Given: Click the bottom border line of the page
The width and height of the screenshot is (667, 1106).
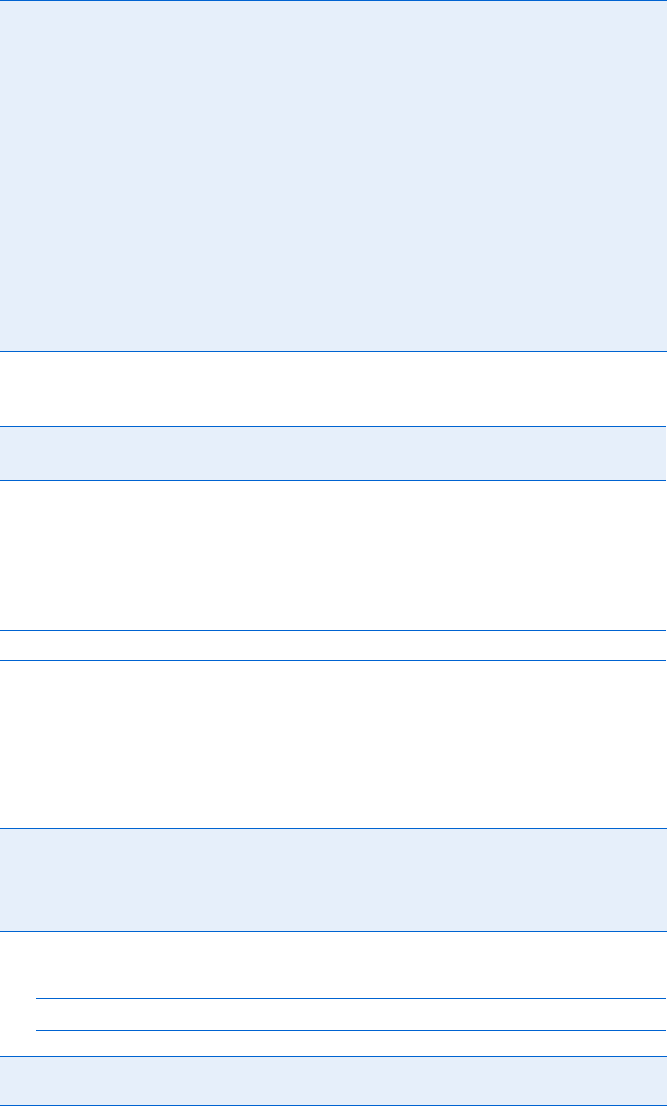Looking at the screenshot, I should point(333,1104).
